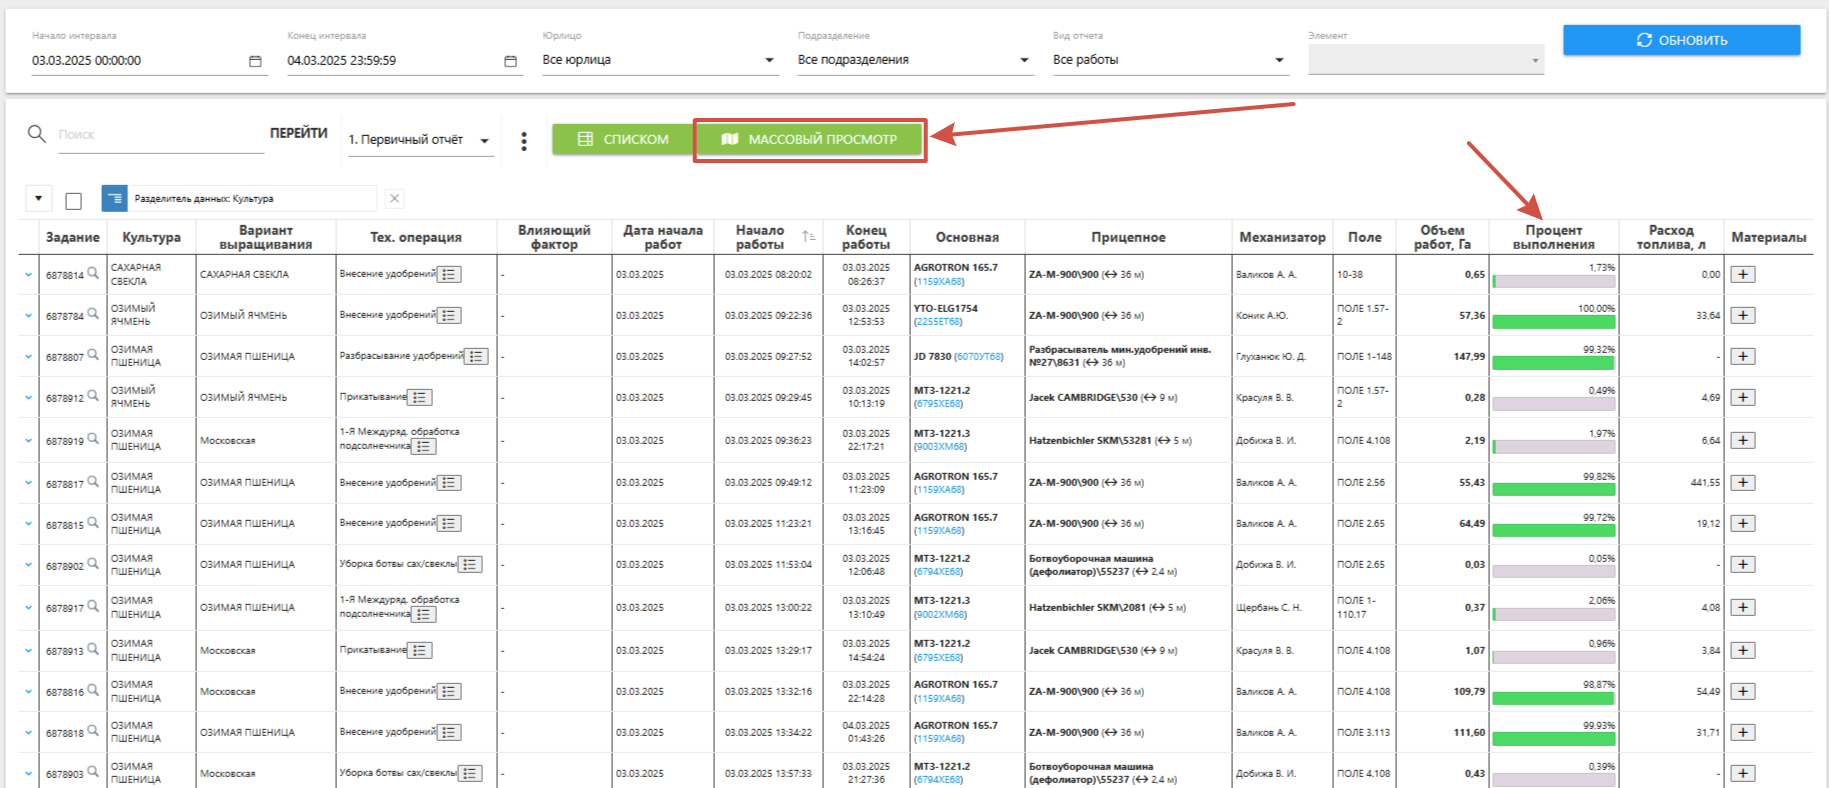Open operation details list icon for task 6878784
Screen dimensions: 1829x788
point(449,316)
